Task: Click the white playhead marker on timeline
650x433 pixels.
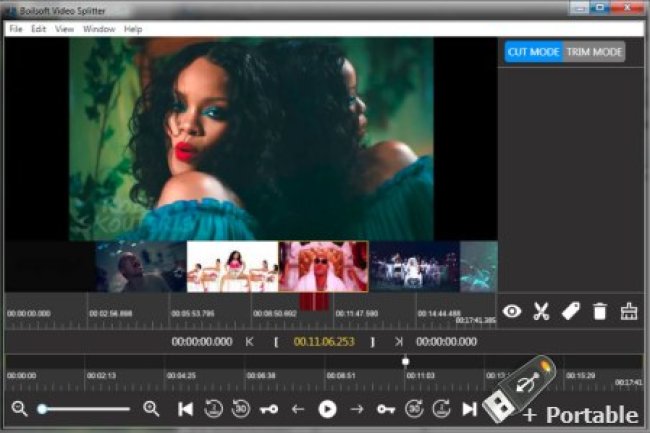Action: 405,360
